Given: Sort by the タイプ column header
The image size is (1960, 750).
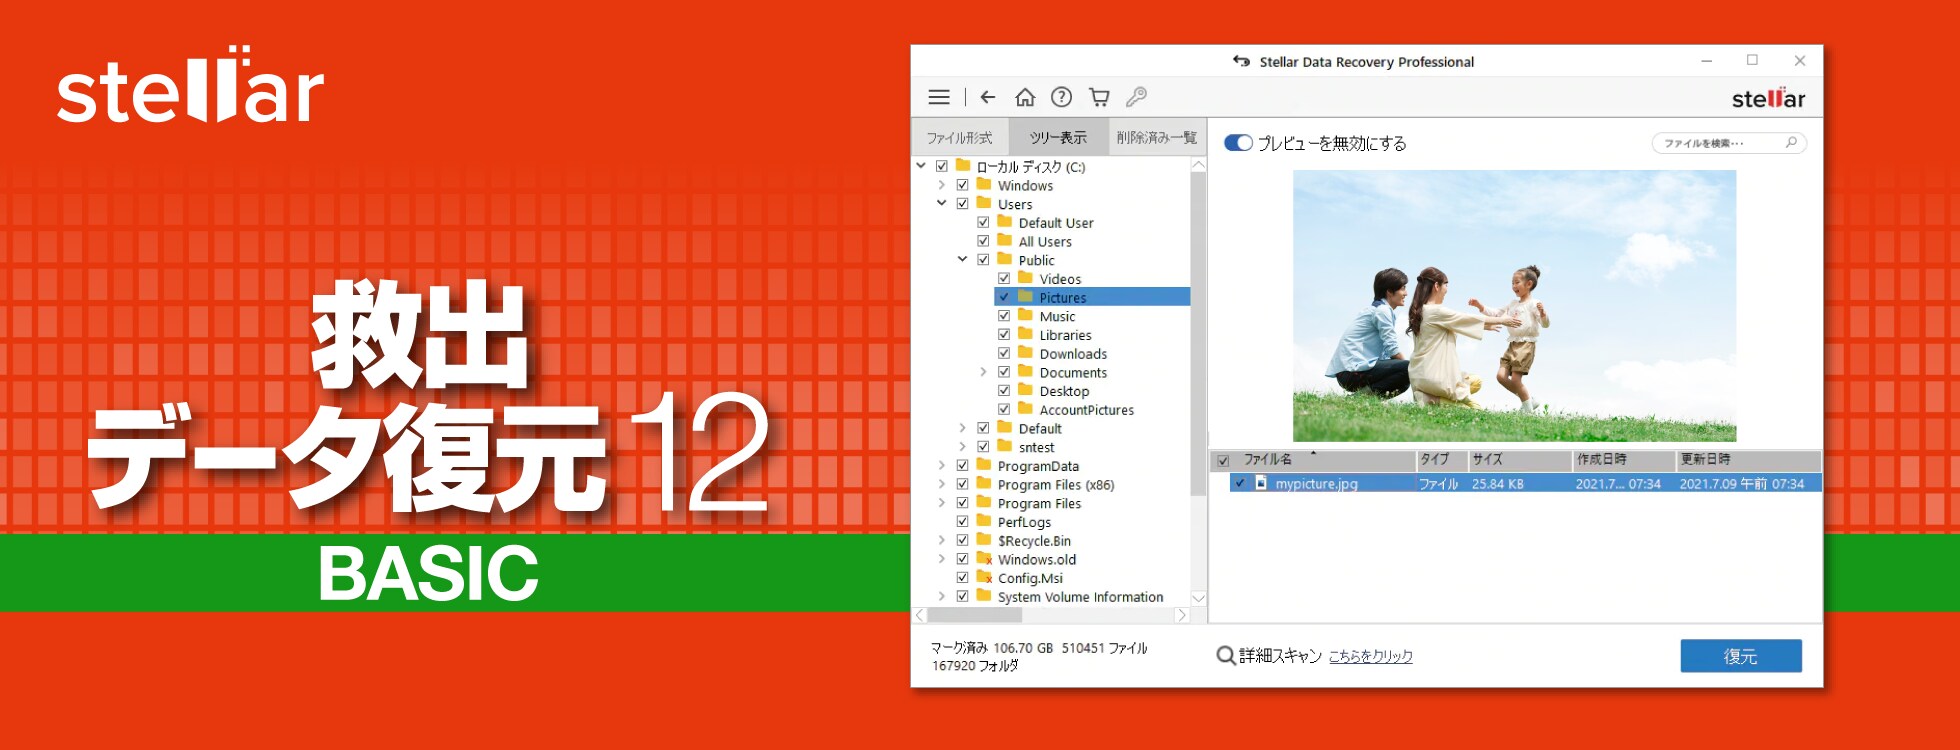Looking at the screenshot, I should tap(1442, 460).
